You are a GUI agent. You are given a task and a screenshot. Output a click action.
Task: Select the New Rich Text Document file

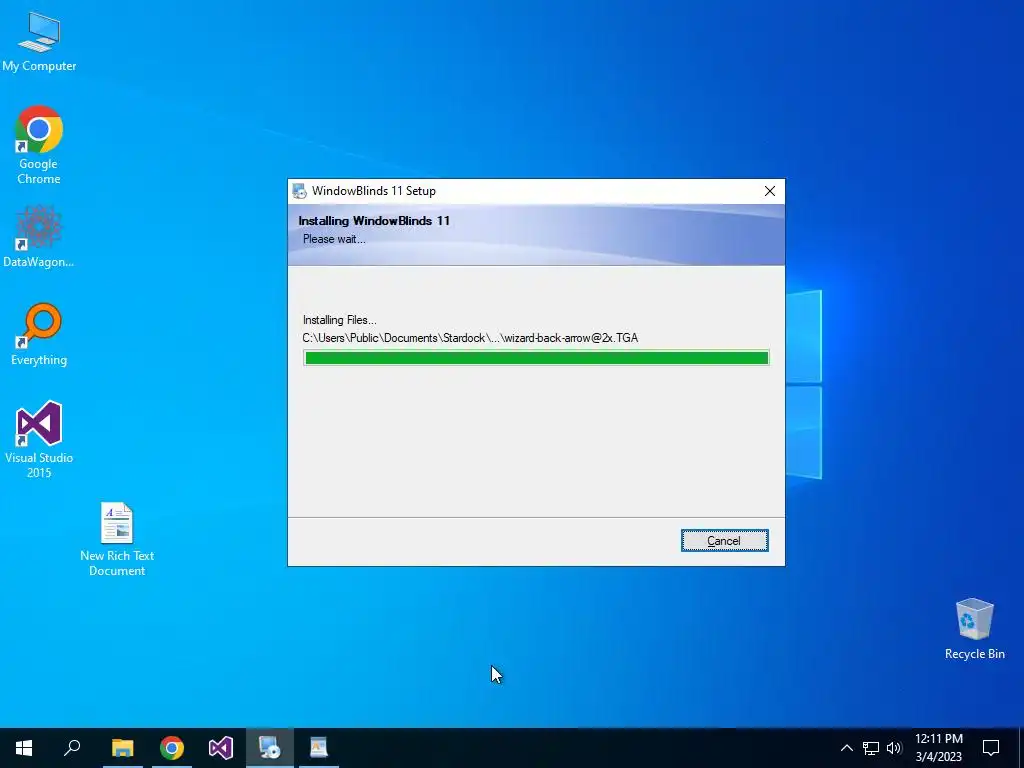[117, 539]
